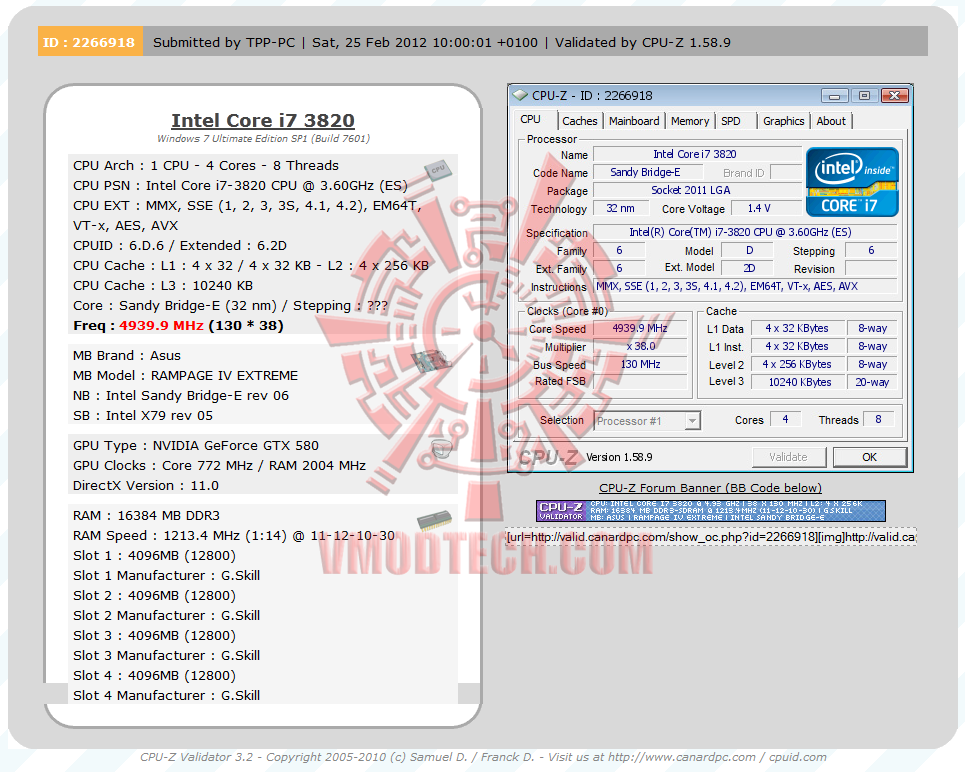Click the RAM module icon beside RAM
Image resolution: width=965 pixels, height=772 pixels.
pyautogui.click(x=434, y=520)
